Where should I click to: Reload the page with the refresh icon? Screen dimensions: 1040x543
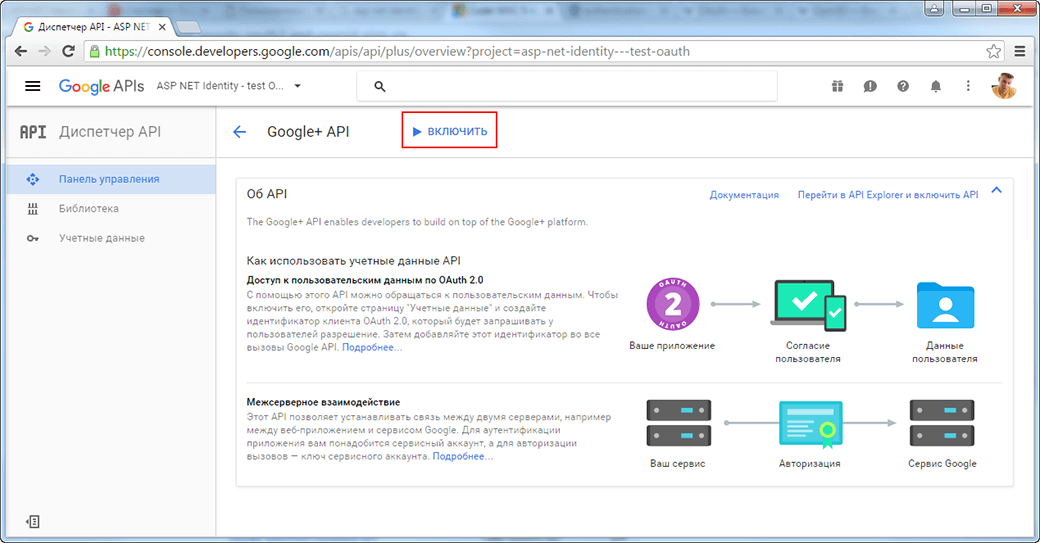coord(68,51)
